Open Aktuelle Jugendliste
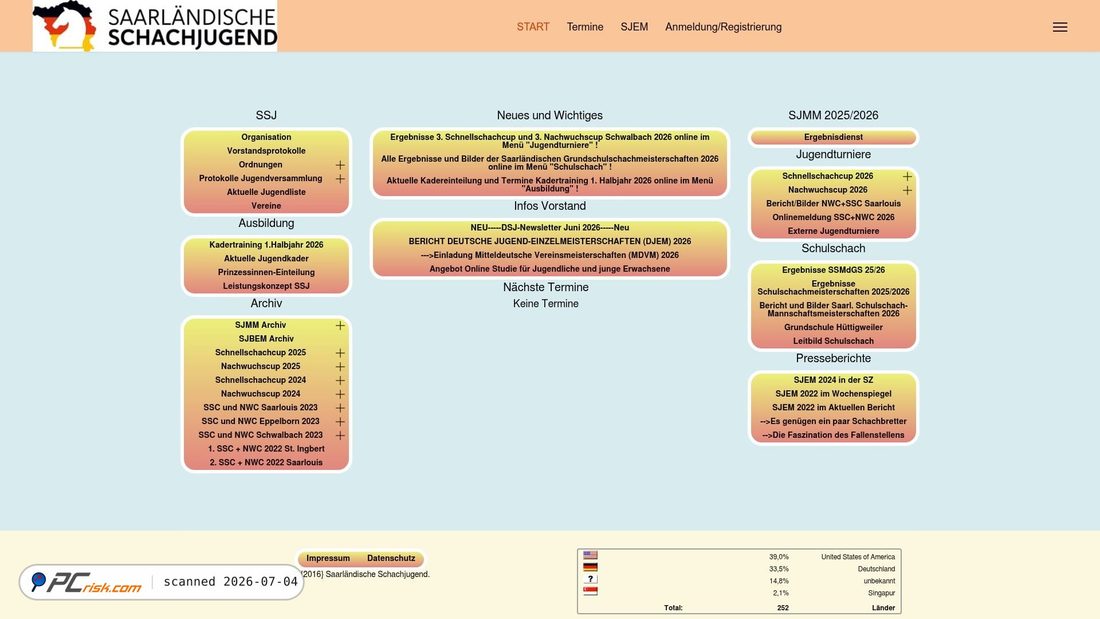 click(266, 192)
